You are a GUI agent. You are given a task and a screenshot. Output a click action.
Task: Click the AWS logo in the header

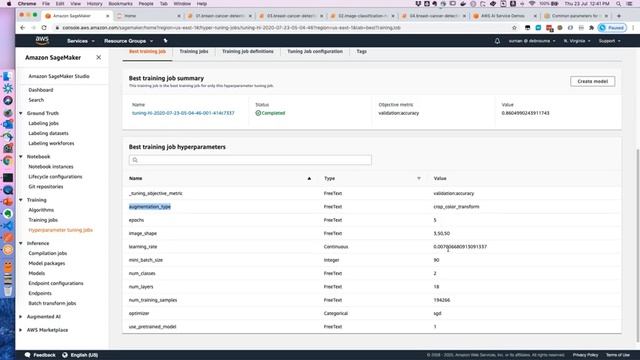tap(42, 40)
